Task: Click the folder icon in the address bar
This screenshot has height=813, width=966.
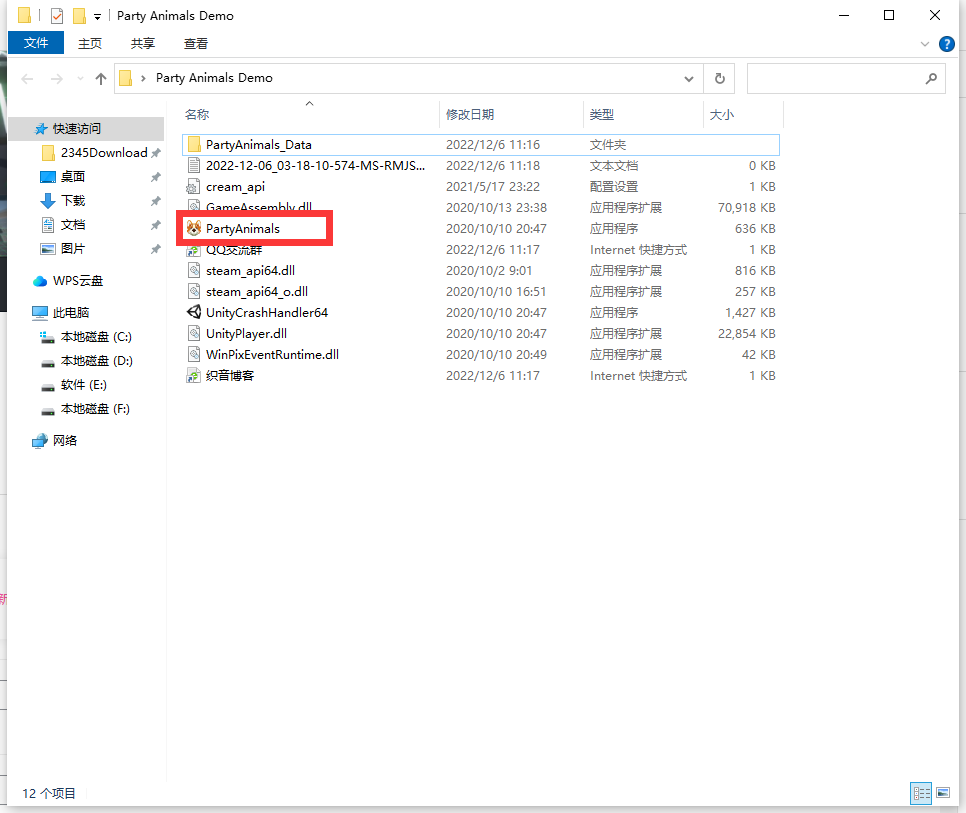Action: pos(124,77)
